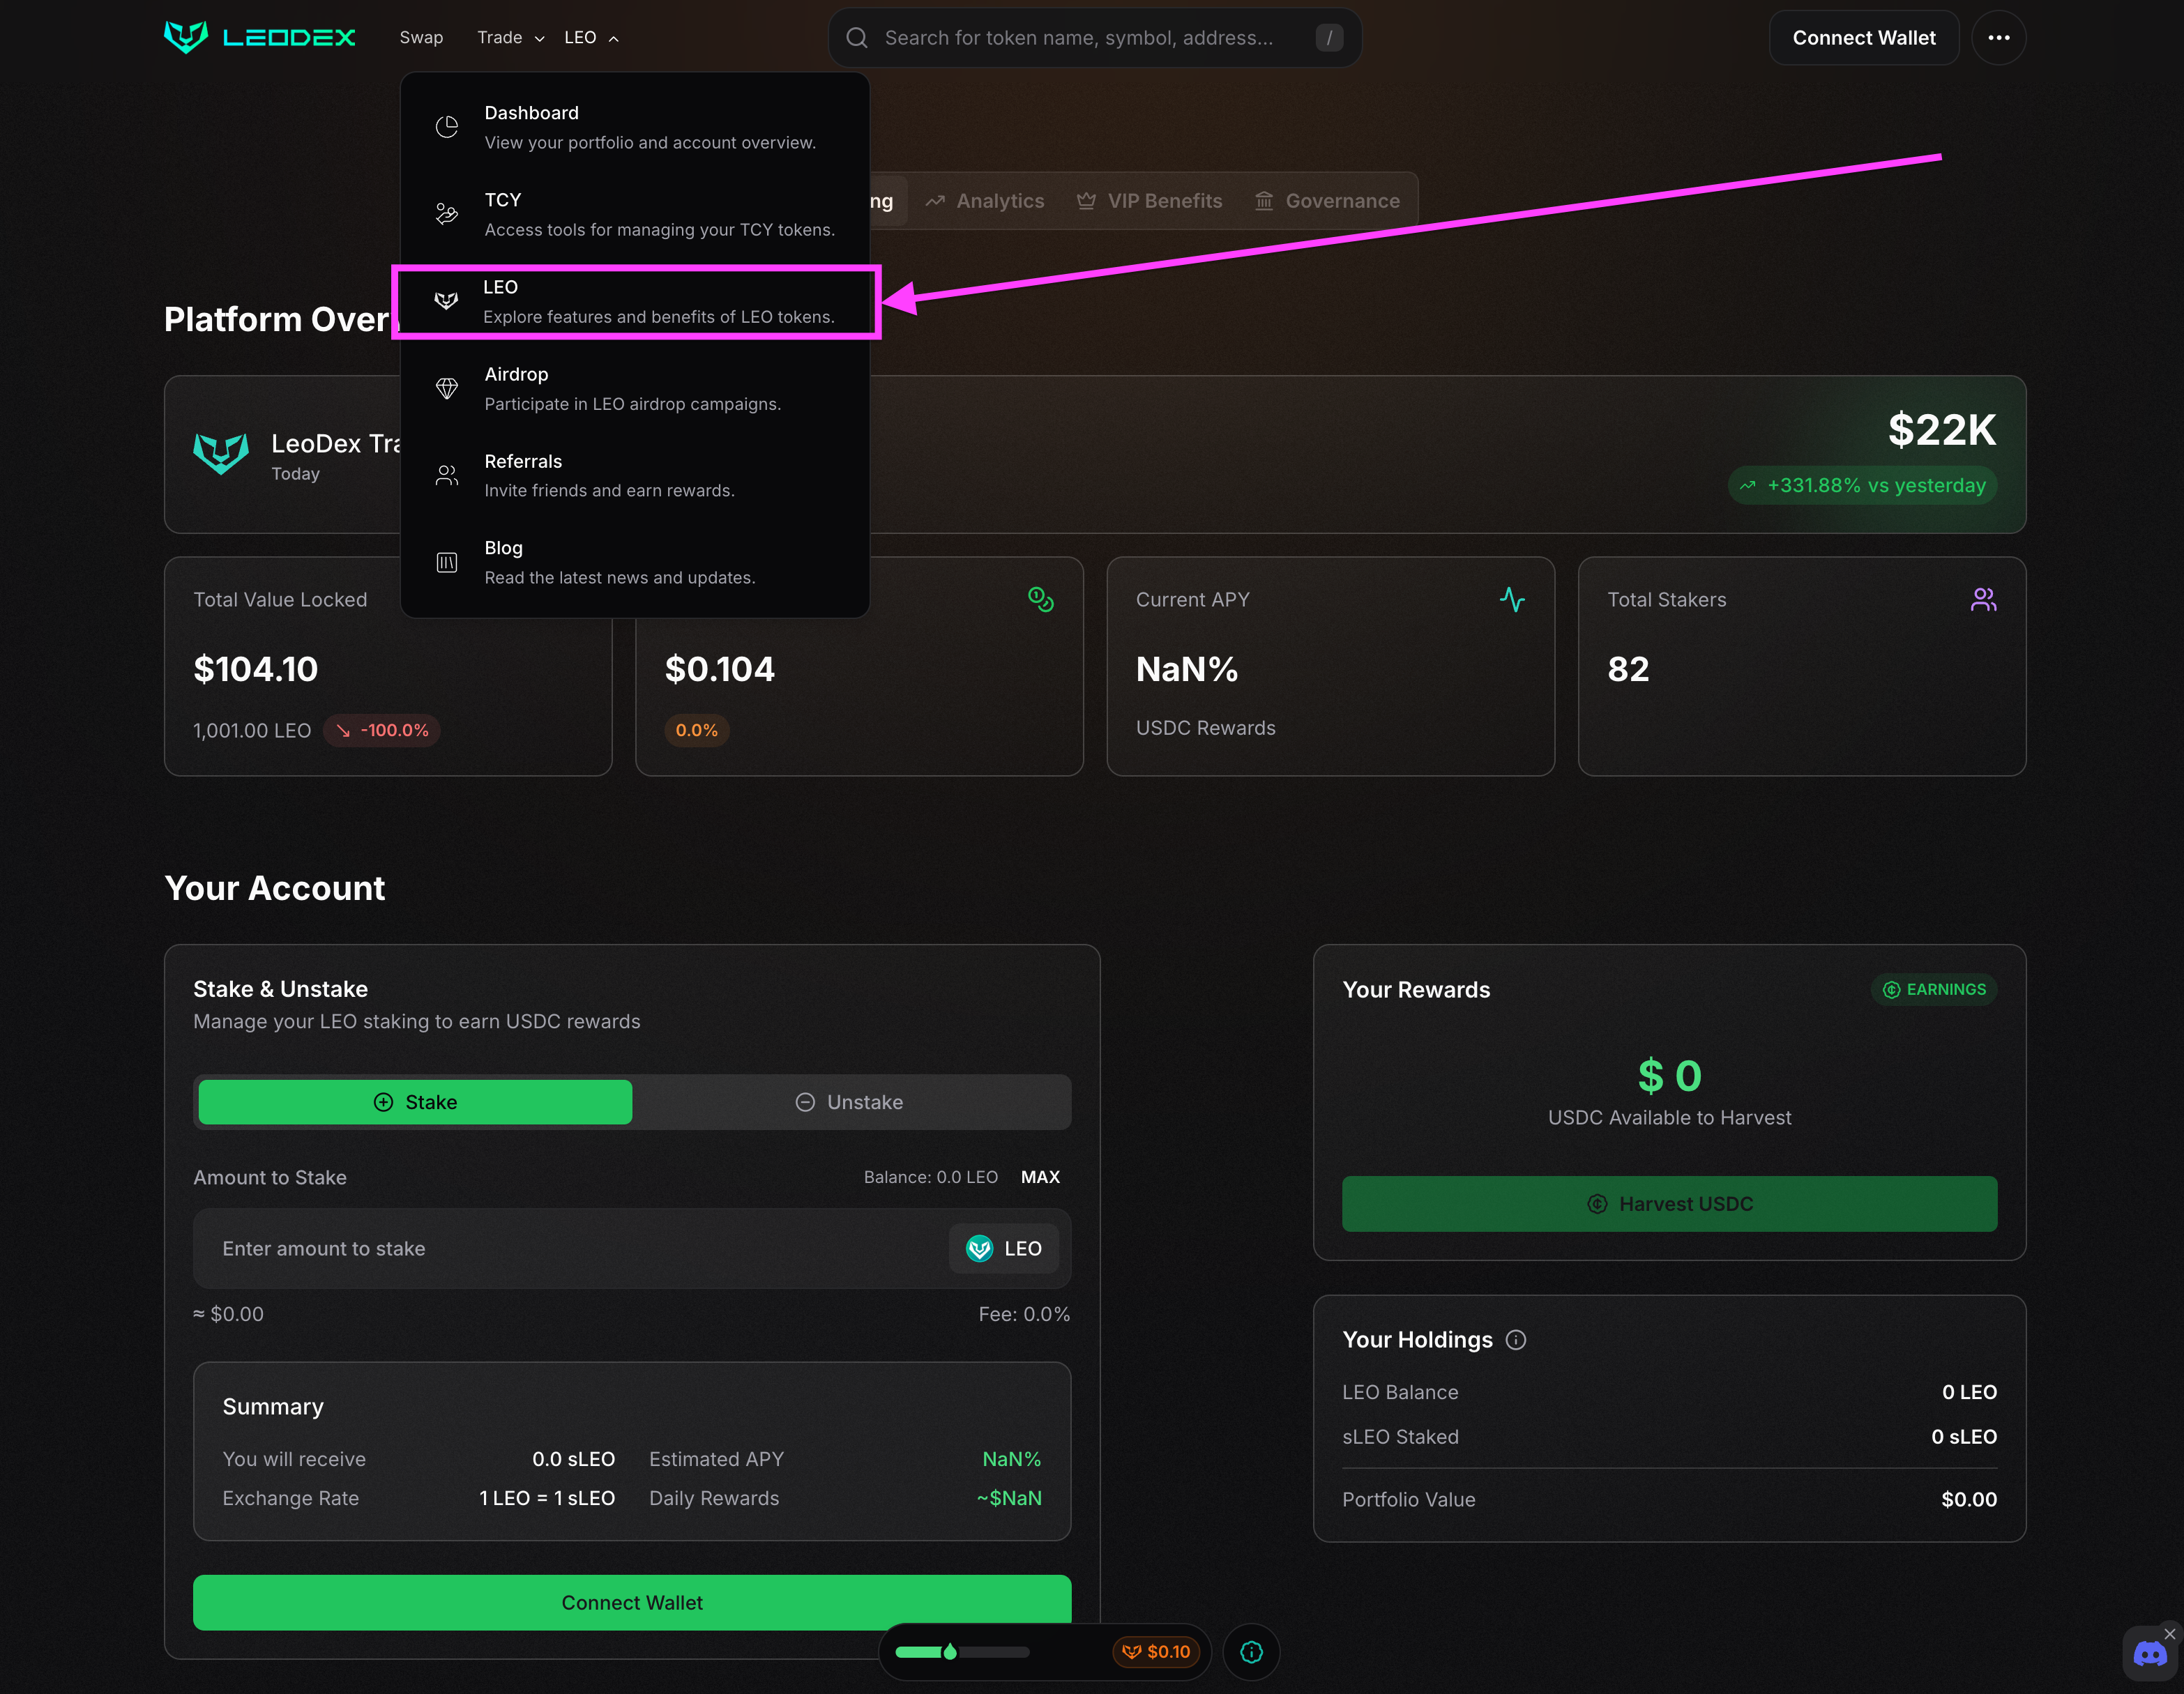This screenshot has width=2184, height=1694.
Task: Select LEO token selector in stake field
Action: coord(1003,1248)
